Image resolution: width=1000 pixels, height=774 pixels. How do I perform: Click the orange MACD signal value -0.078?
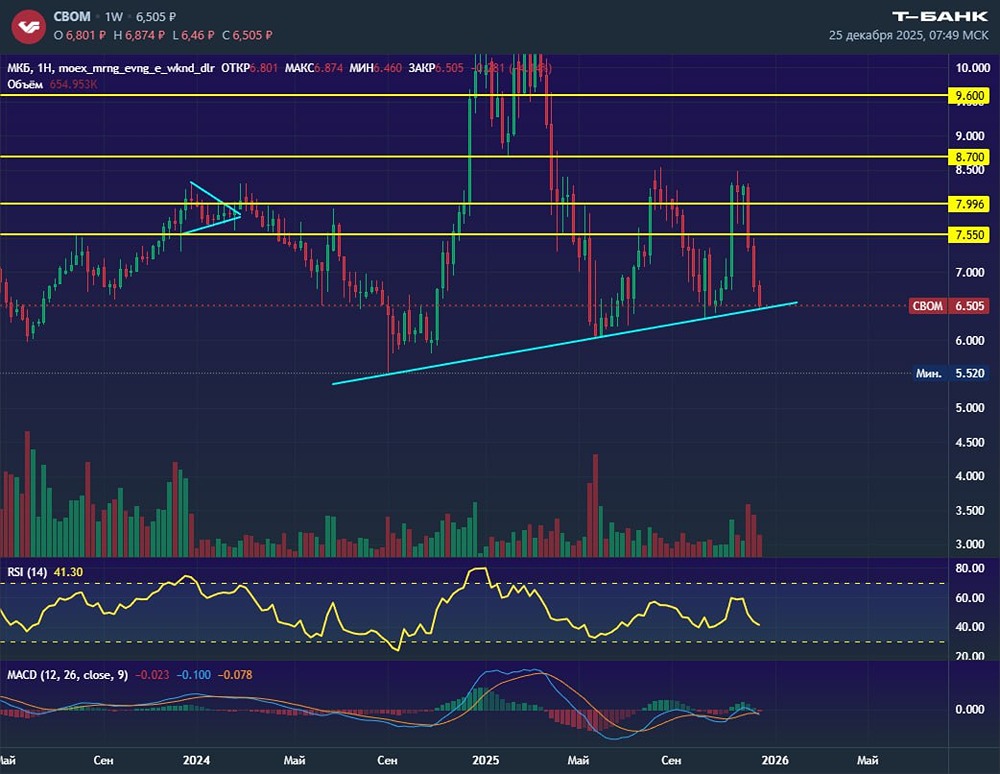pos(235,675)
